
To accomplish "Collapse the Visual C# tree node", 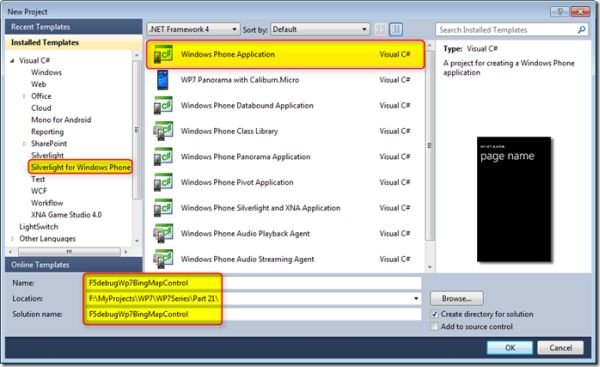I will tap(12, 60).
